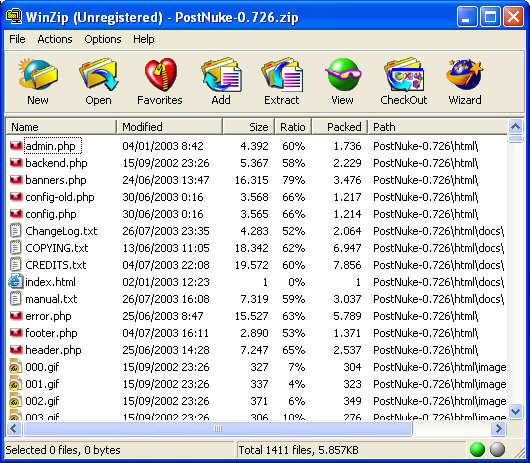The image size is (530, 463).
Task: Select the error.php file name
Action: click(48, 316)
